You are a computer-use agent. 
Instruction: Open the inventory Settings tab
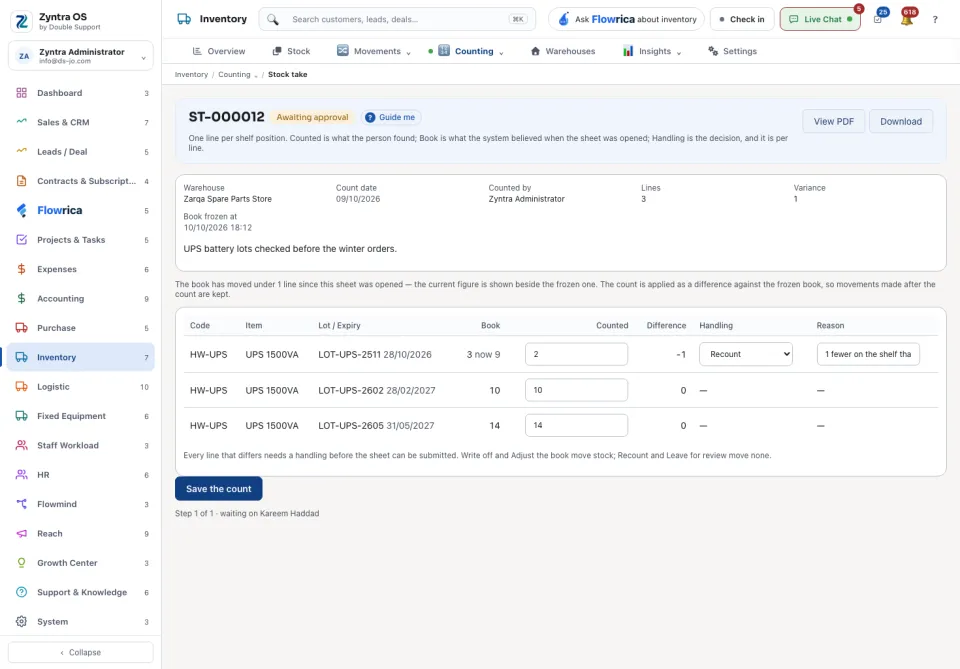click(732, 51)
